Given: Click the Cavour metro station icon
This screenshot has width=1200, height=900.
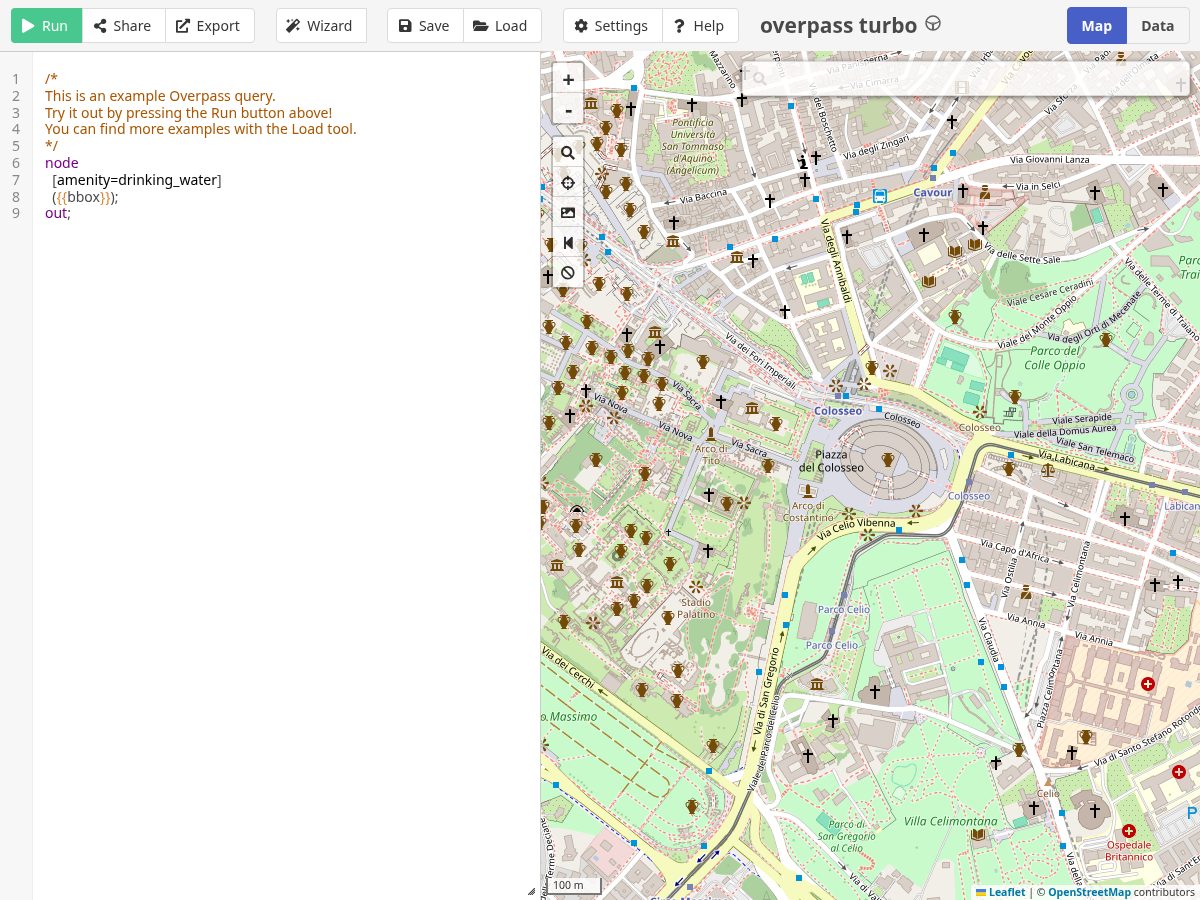Looking at the screenshot, I should pyautogui.click(x=879, y=196).
